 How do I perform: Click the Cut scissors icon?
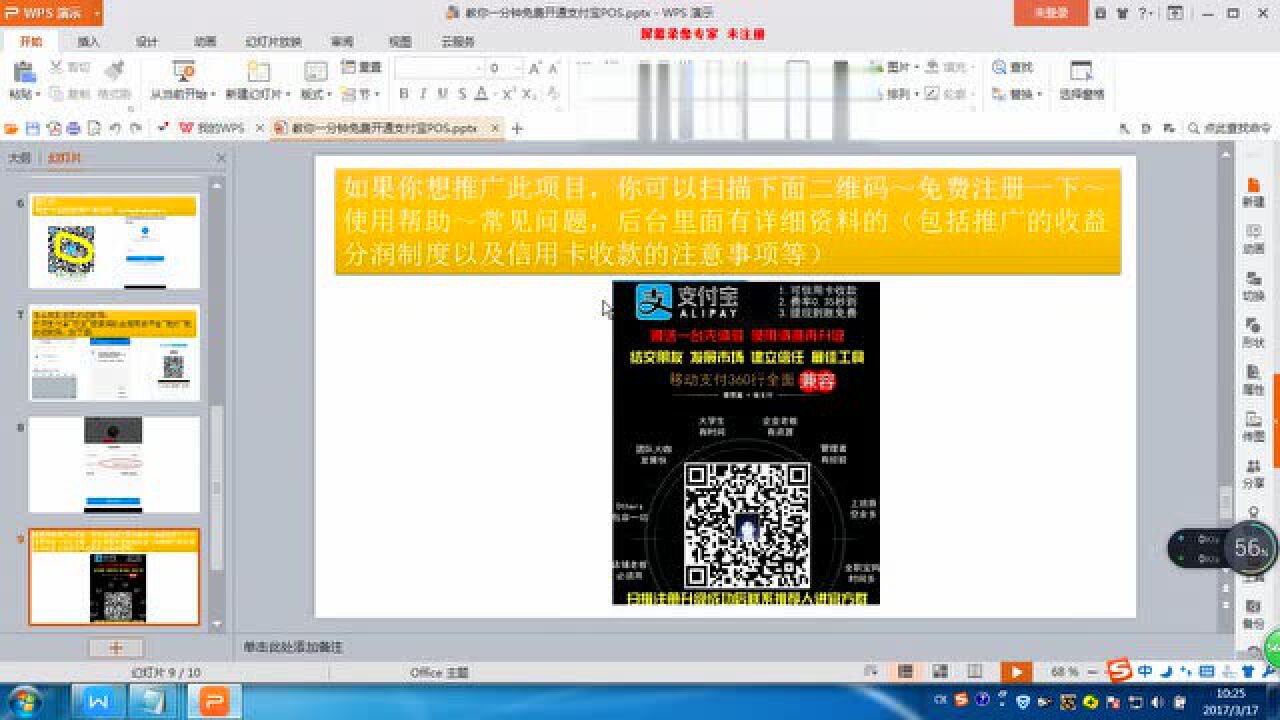pyautogui.click(x=56, y=67)
